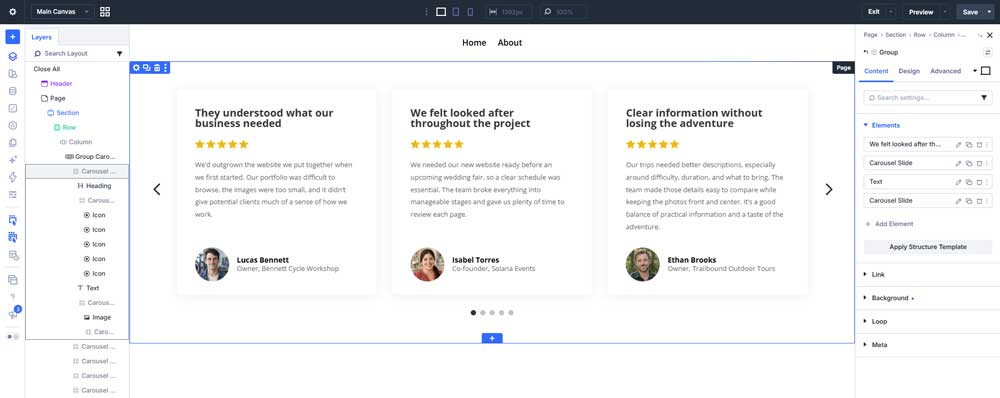This screenshot has width=1000, height=398.
Task: Toggle the dark mode switch in sidebar
Action: [13, 336]
